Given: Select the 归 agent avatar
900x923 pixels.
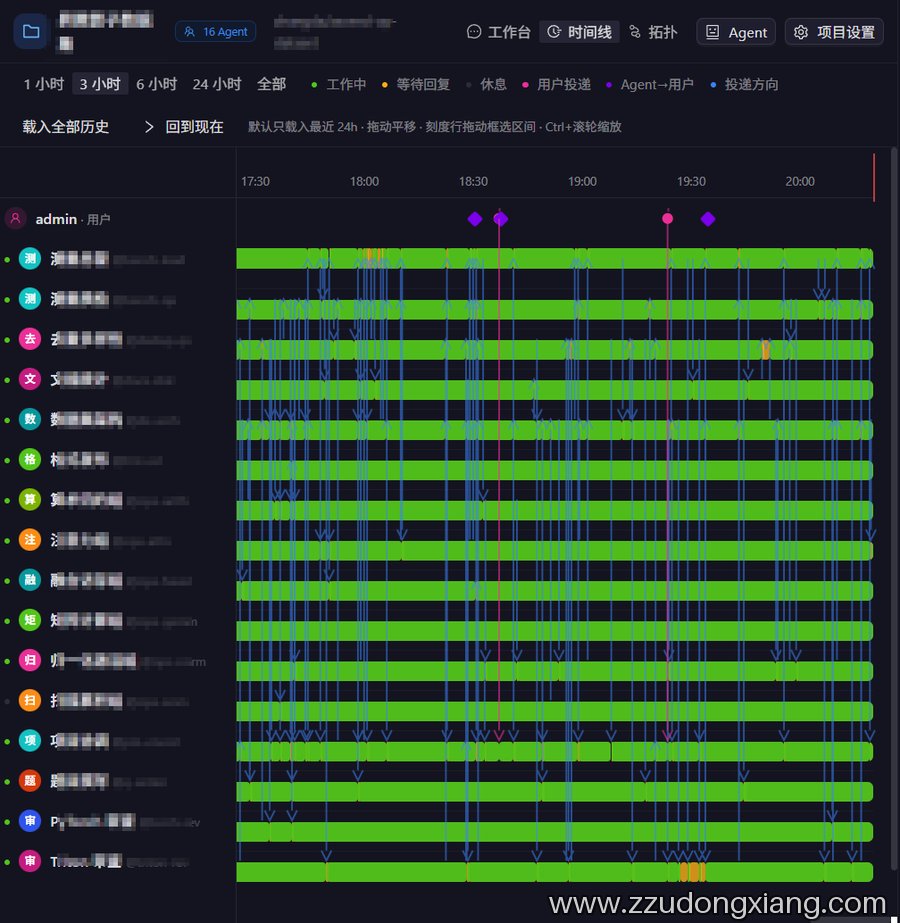Looking at the screenshot, I should (x=30, y=660).
